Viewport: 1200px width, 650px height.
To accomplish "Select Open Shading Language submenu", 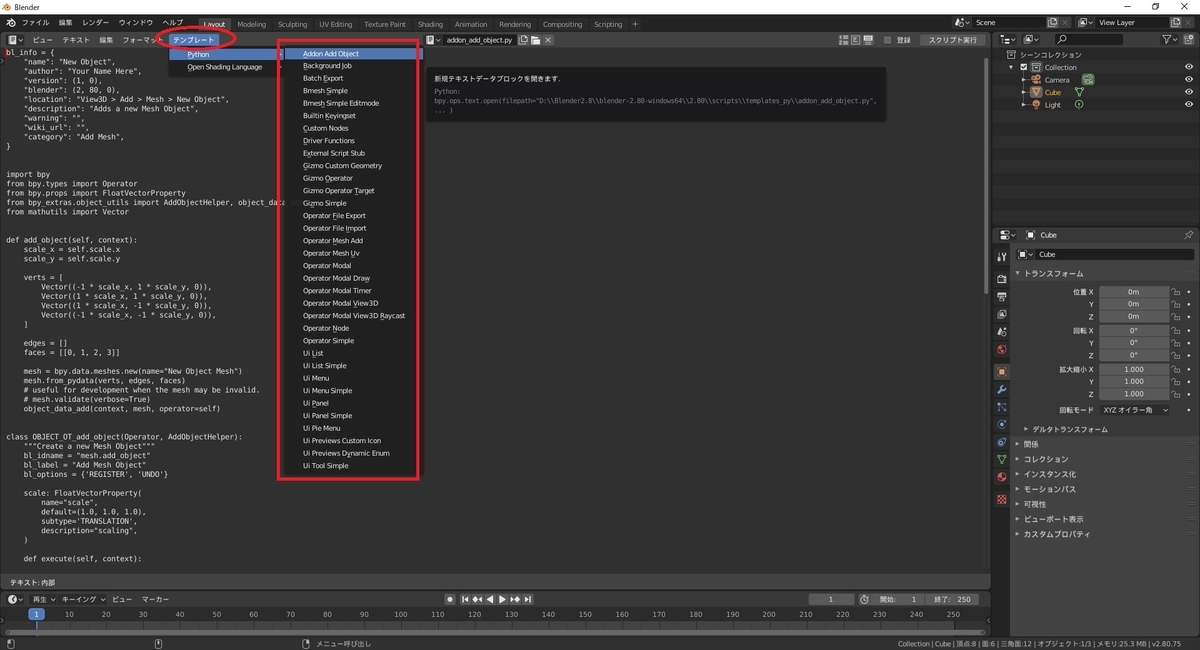I will click(225, 67).
